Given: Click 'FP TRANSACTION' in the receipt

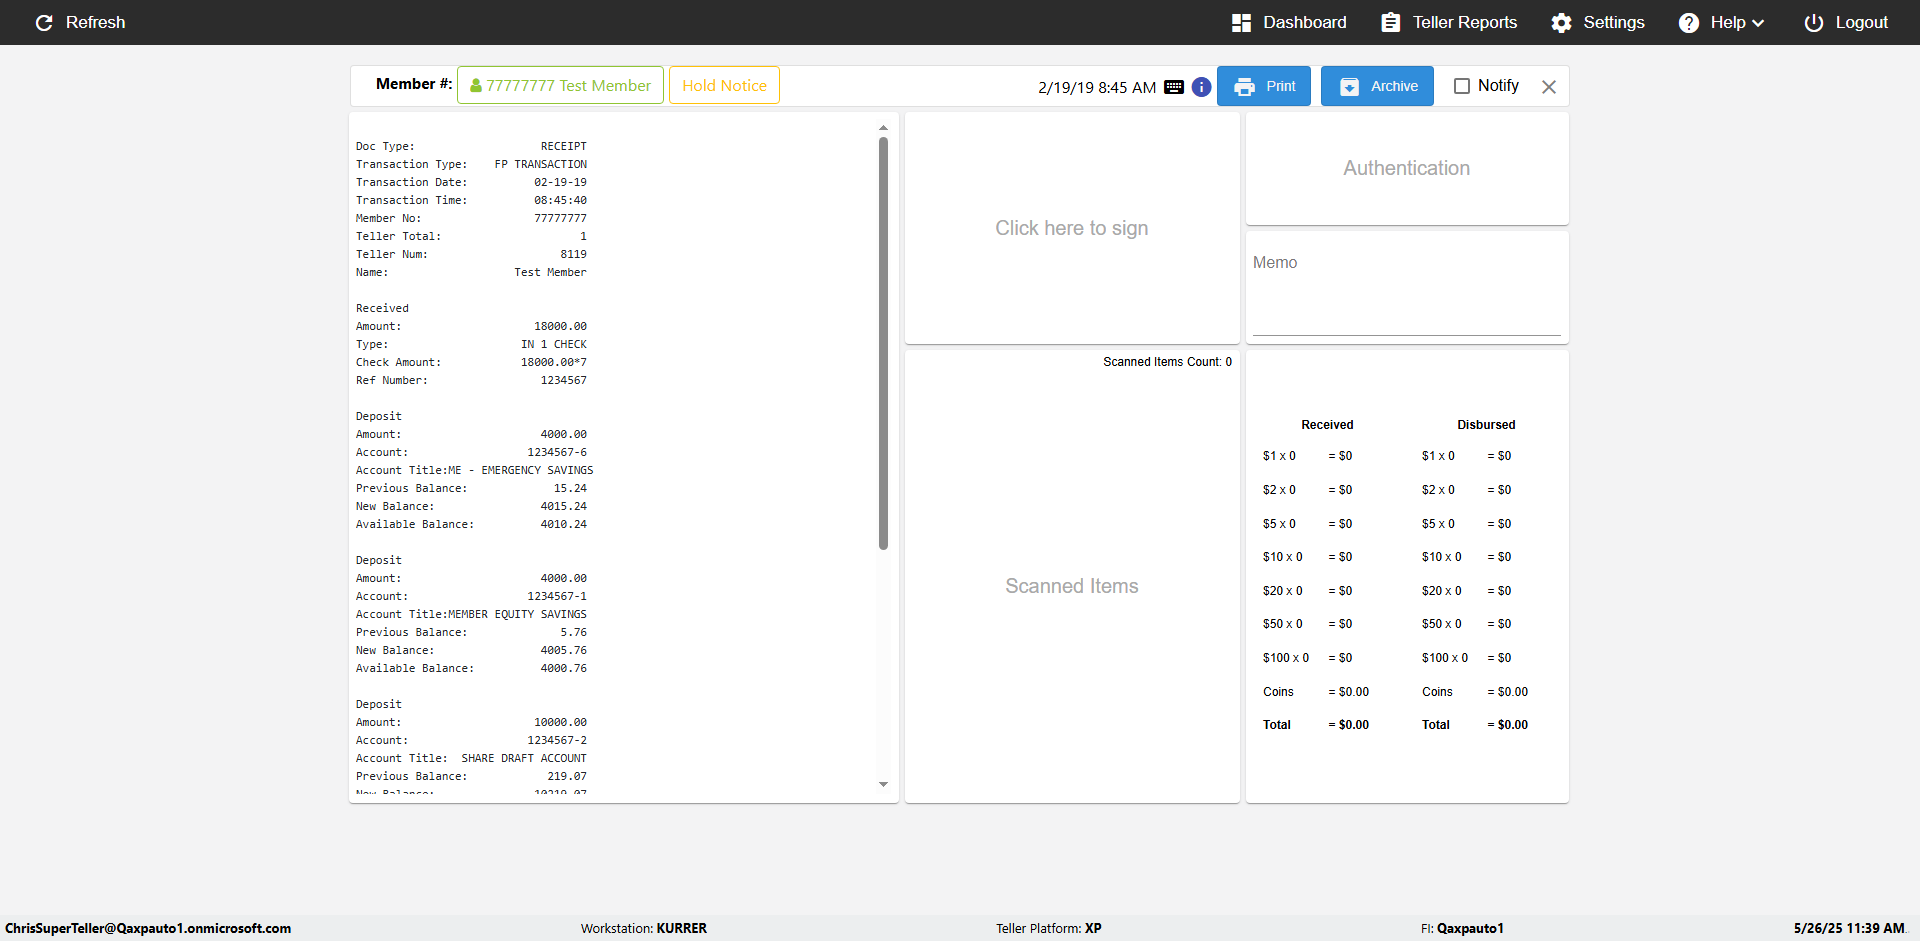Looking at the screenshot, I should click(x=541, y=164).
